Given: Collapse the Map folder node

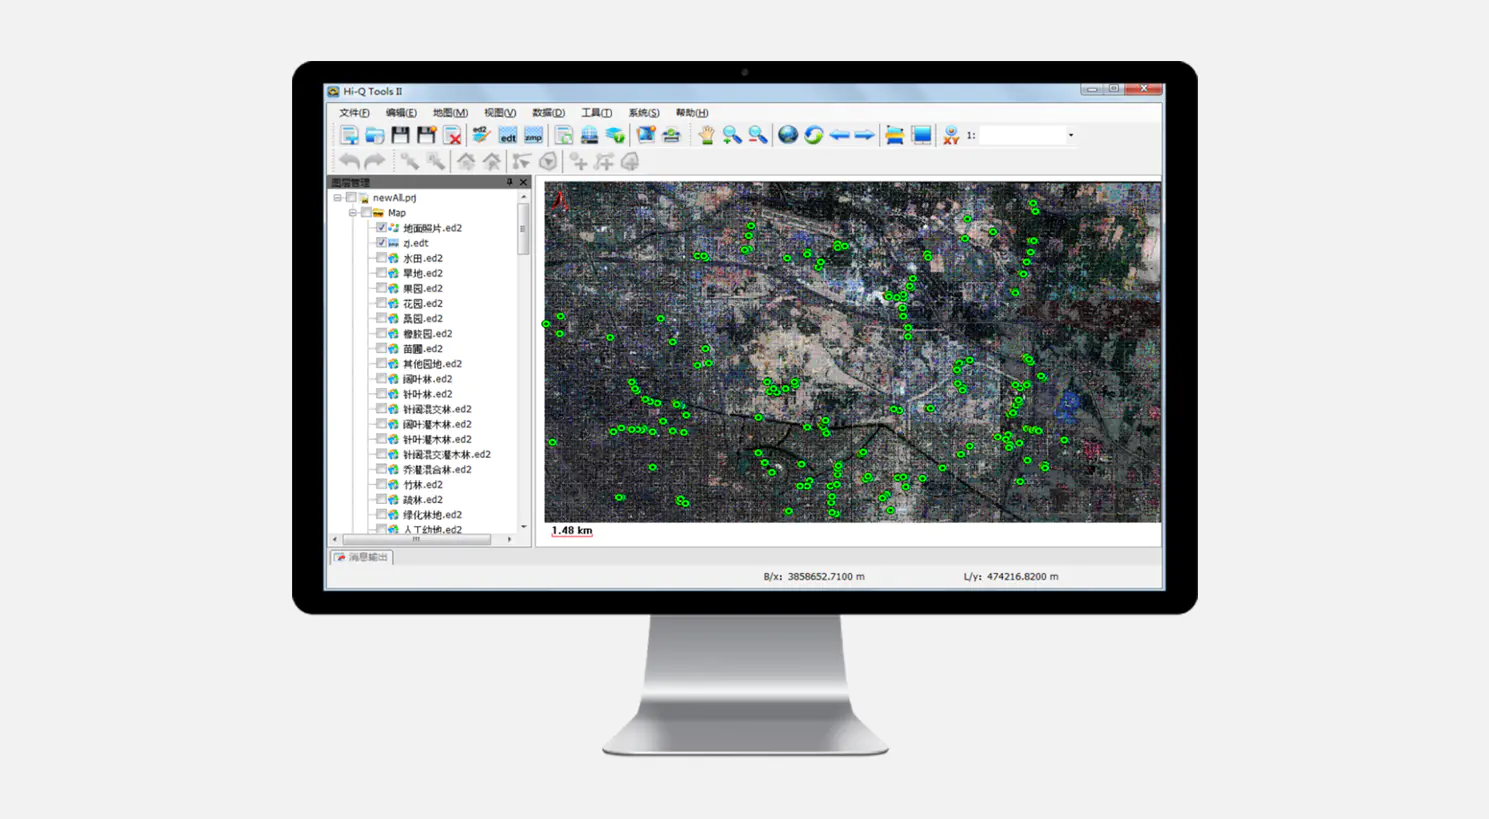Looking at the screenshot, I should (x=352, y=213).
